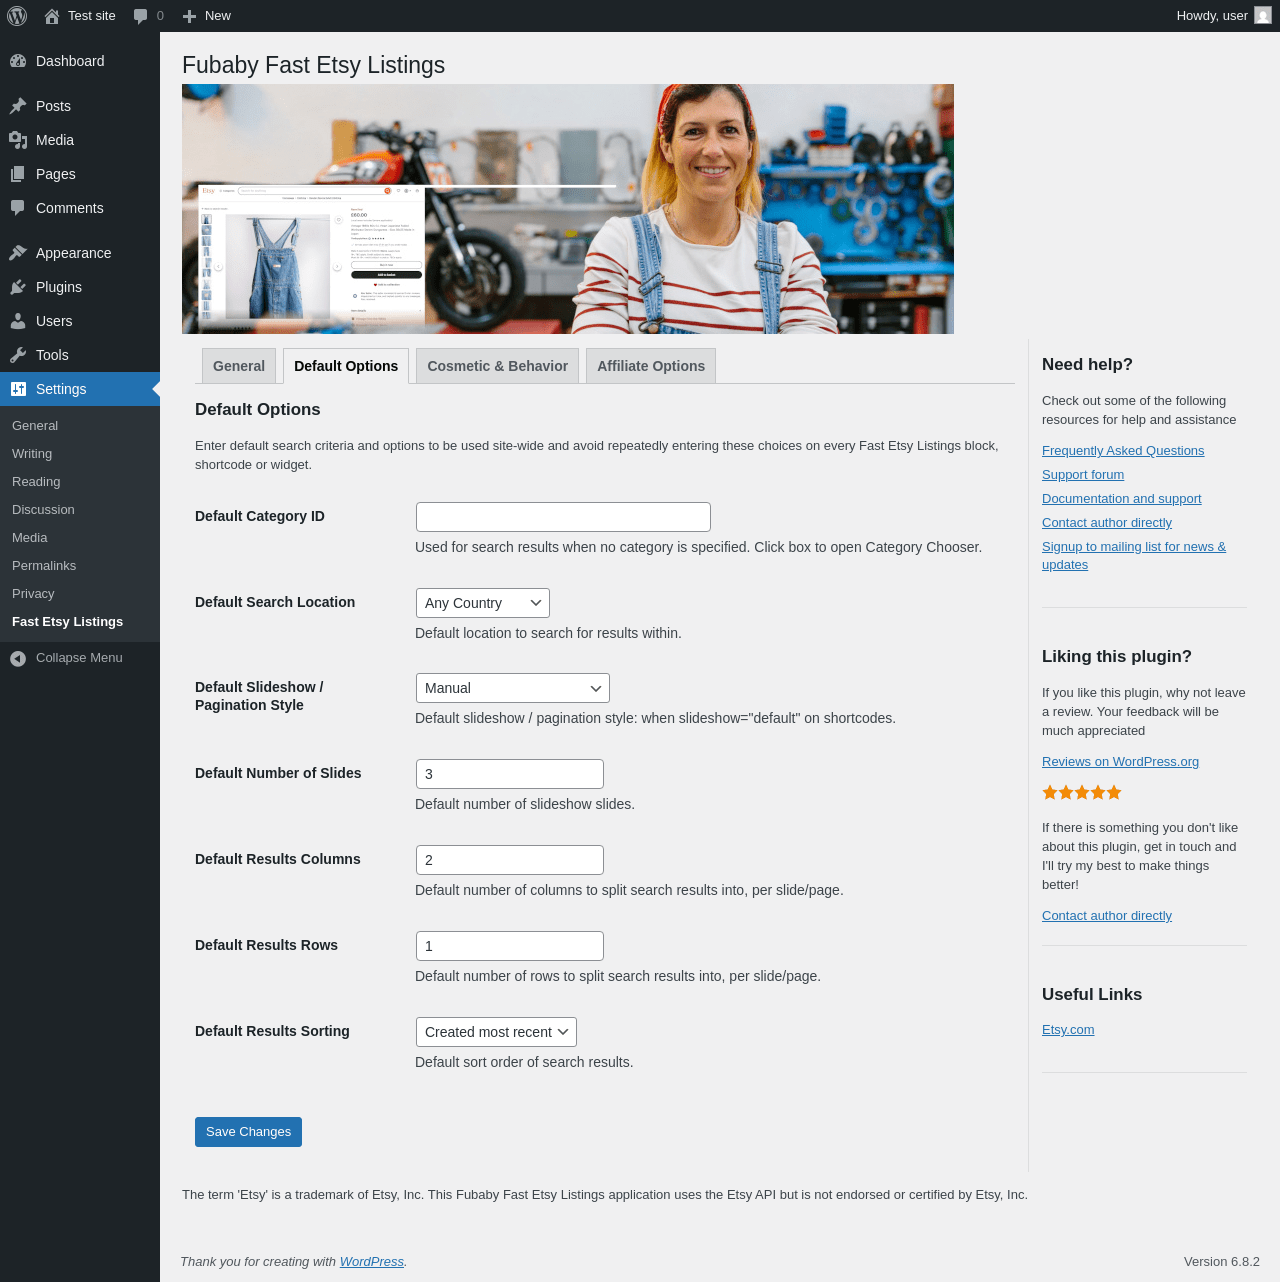Click the Tools wrench icon
This screenshot has width=1280, height=1282.
pos(18,355)
